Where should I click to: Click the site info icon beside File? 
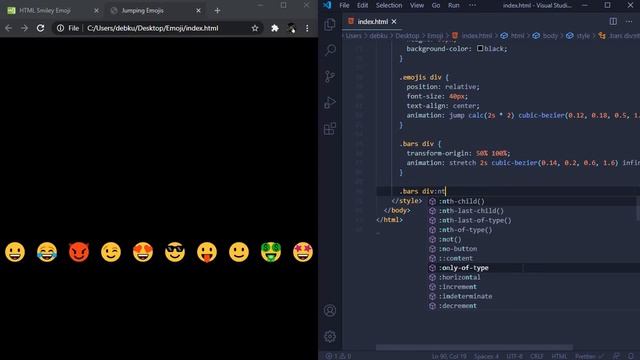pos(60,28)
